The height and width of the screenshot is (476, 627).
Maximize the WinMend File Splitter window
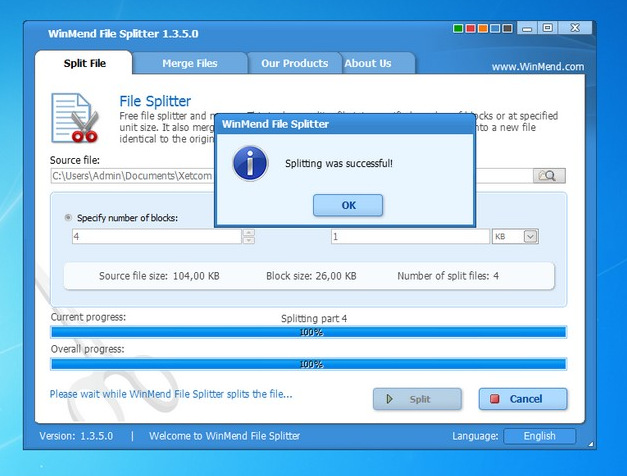click(x=548, y=28)
